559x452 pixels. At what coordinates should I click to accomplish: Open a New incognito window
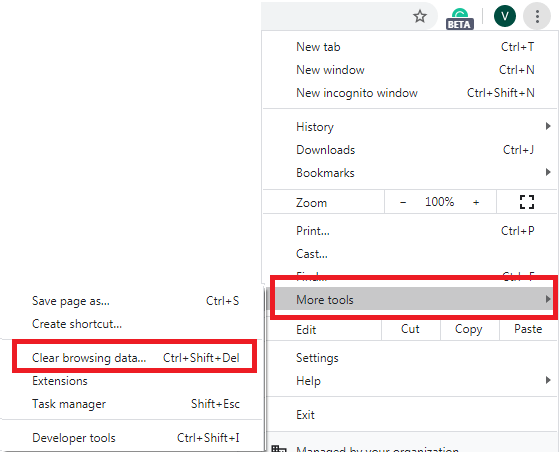pyautogui.click(x=411, y=93)
